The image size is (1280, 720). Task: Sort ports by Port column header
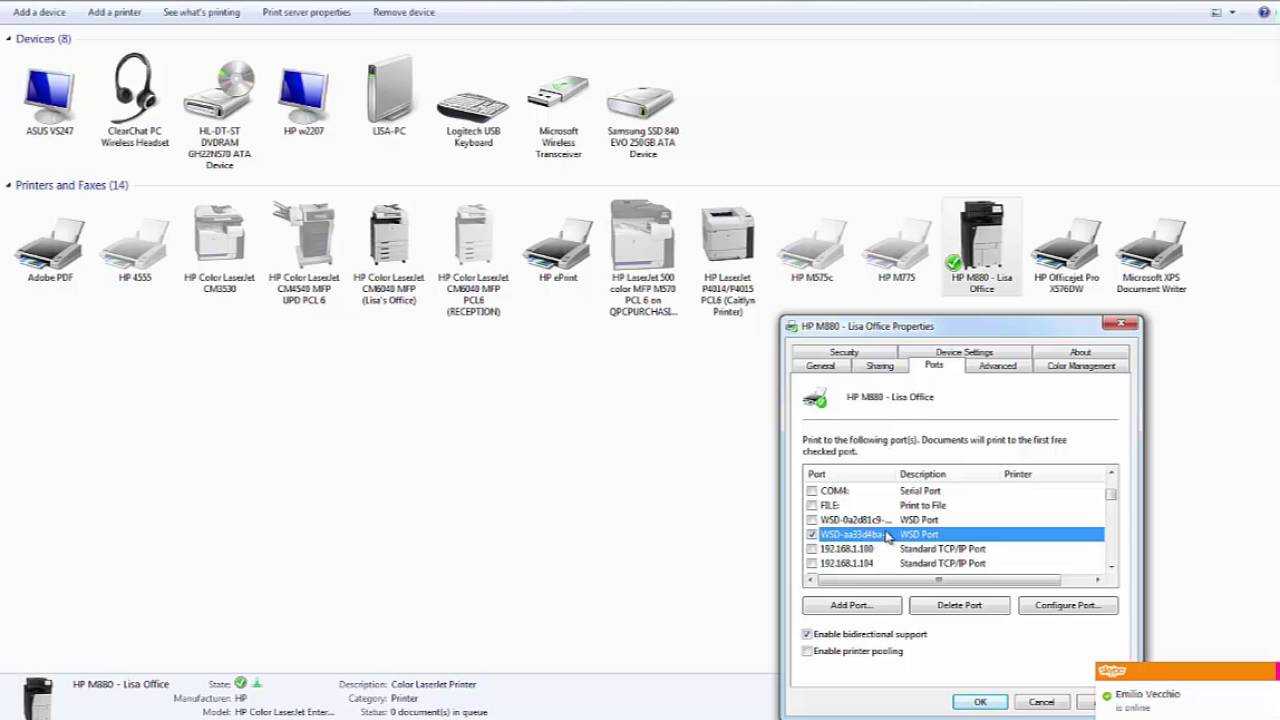pyautogui.click(x=850, y=474)
